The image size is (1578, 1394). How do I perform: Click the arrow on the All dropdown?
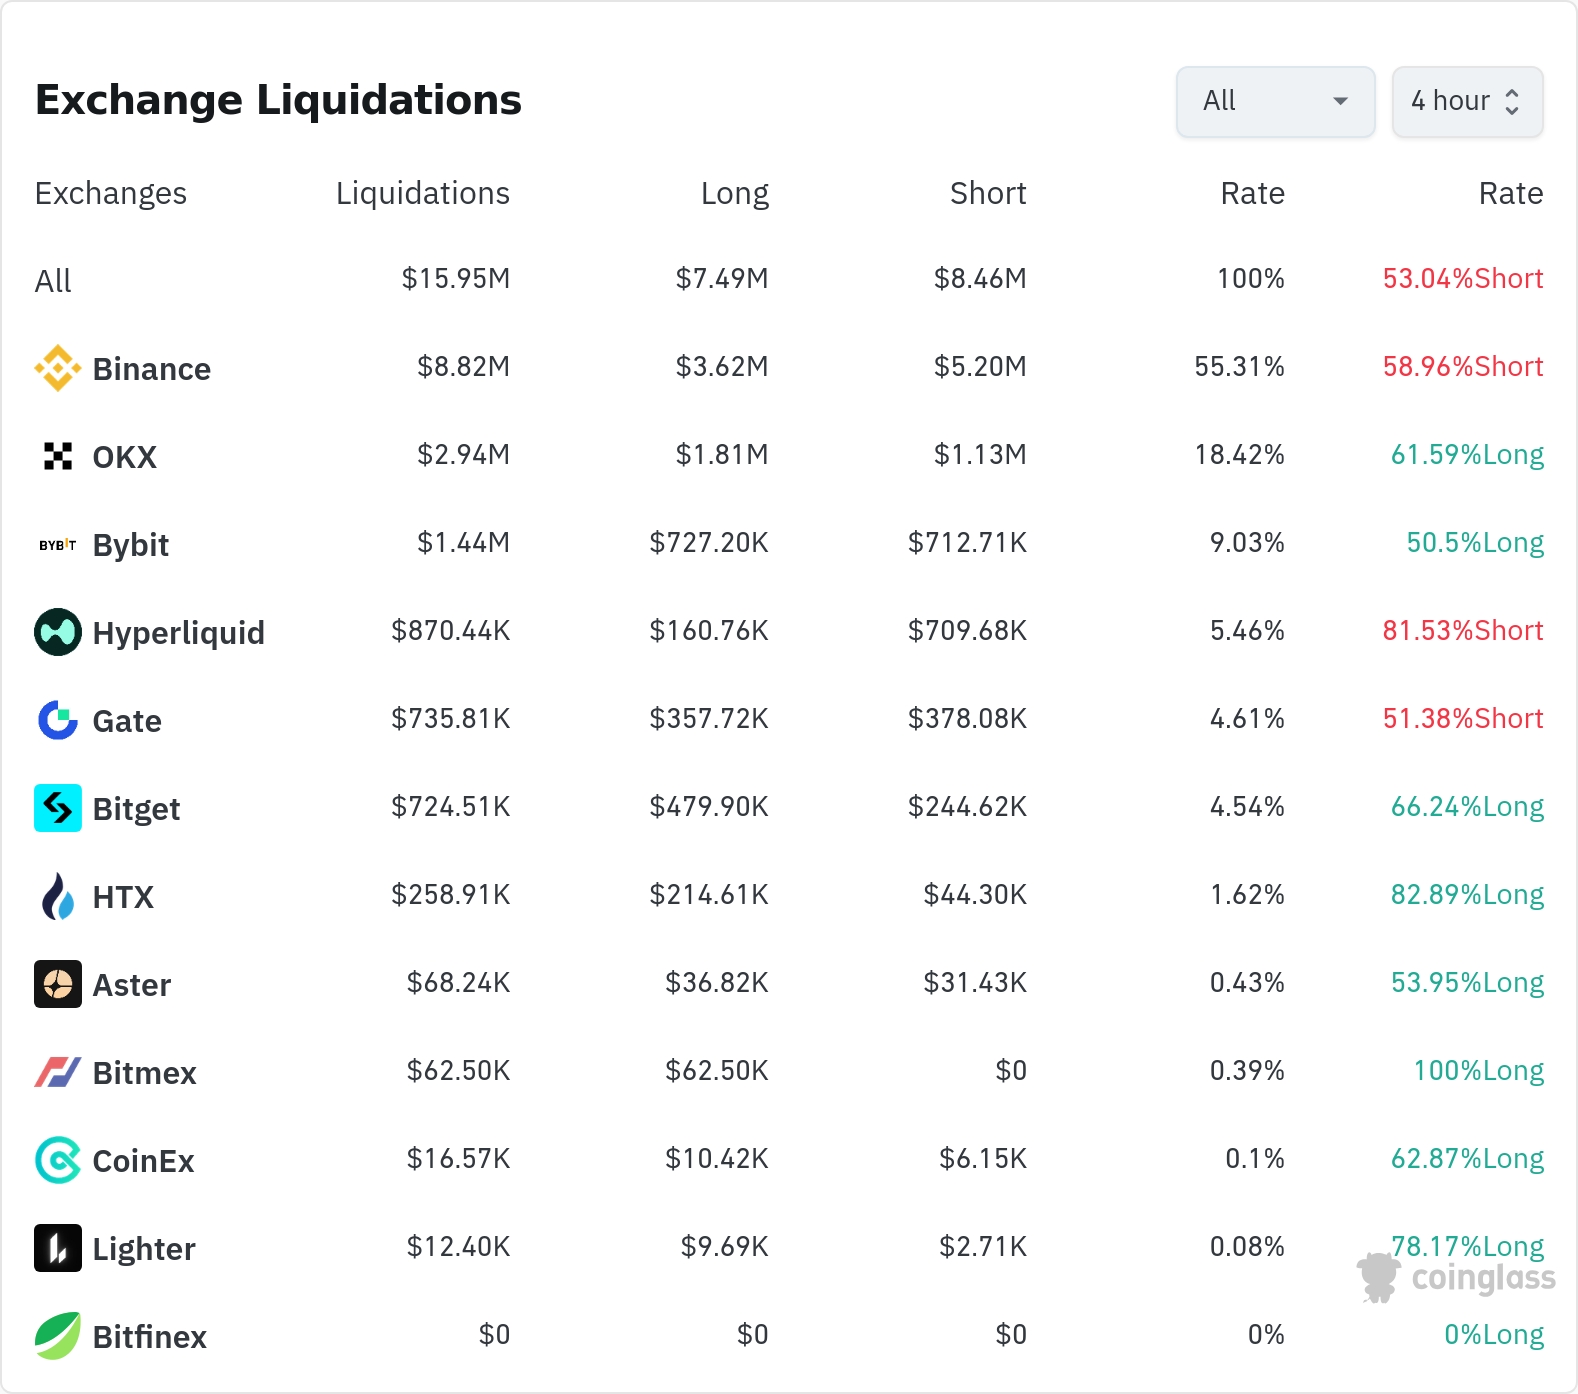pyautogui.click(x=1340, y=101)
